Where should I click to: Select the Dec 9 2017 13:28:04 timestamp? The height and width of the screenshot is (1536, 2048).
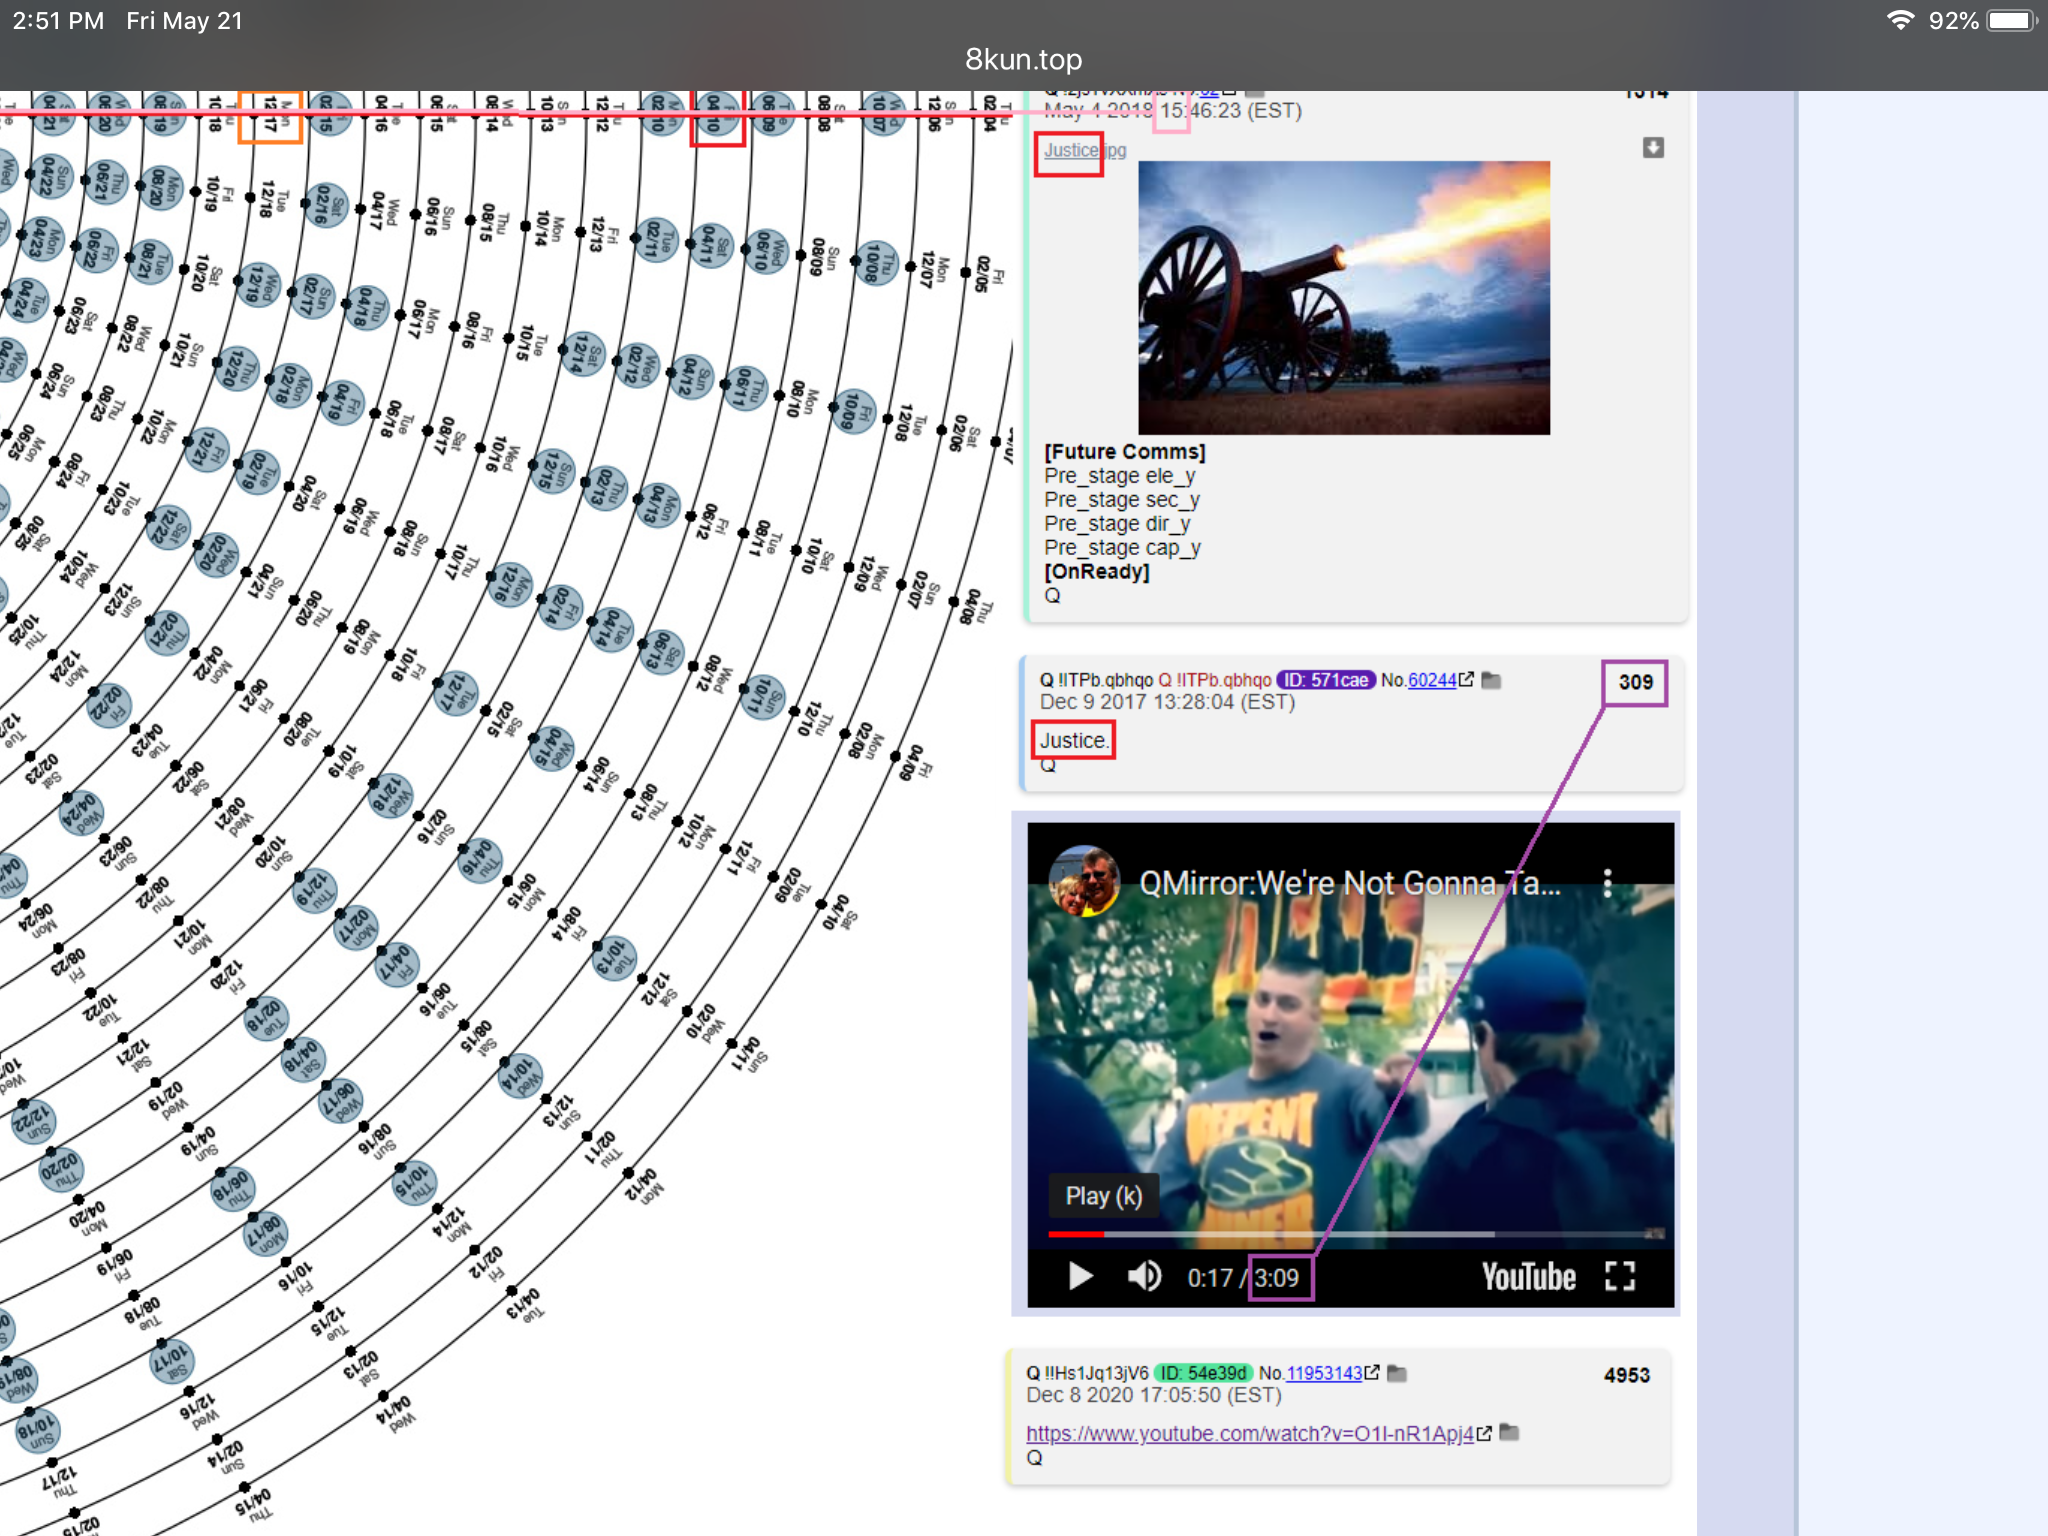(x=1167, y=702)
